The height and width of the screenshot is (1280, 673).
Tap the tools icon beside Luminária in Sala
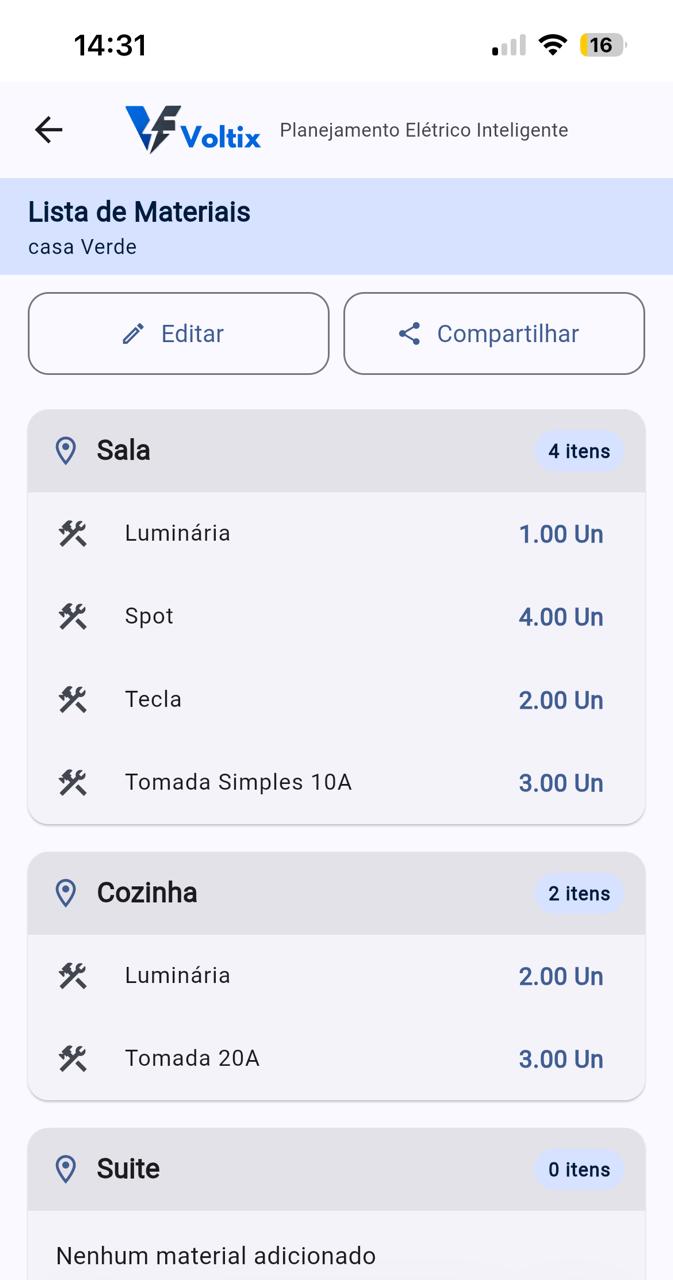coord(72,533)
